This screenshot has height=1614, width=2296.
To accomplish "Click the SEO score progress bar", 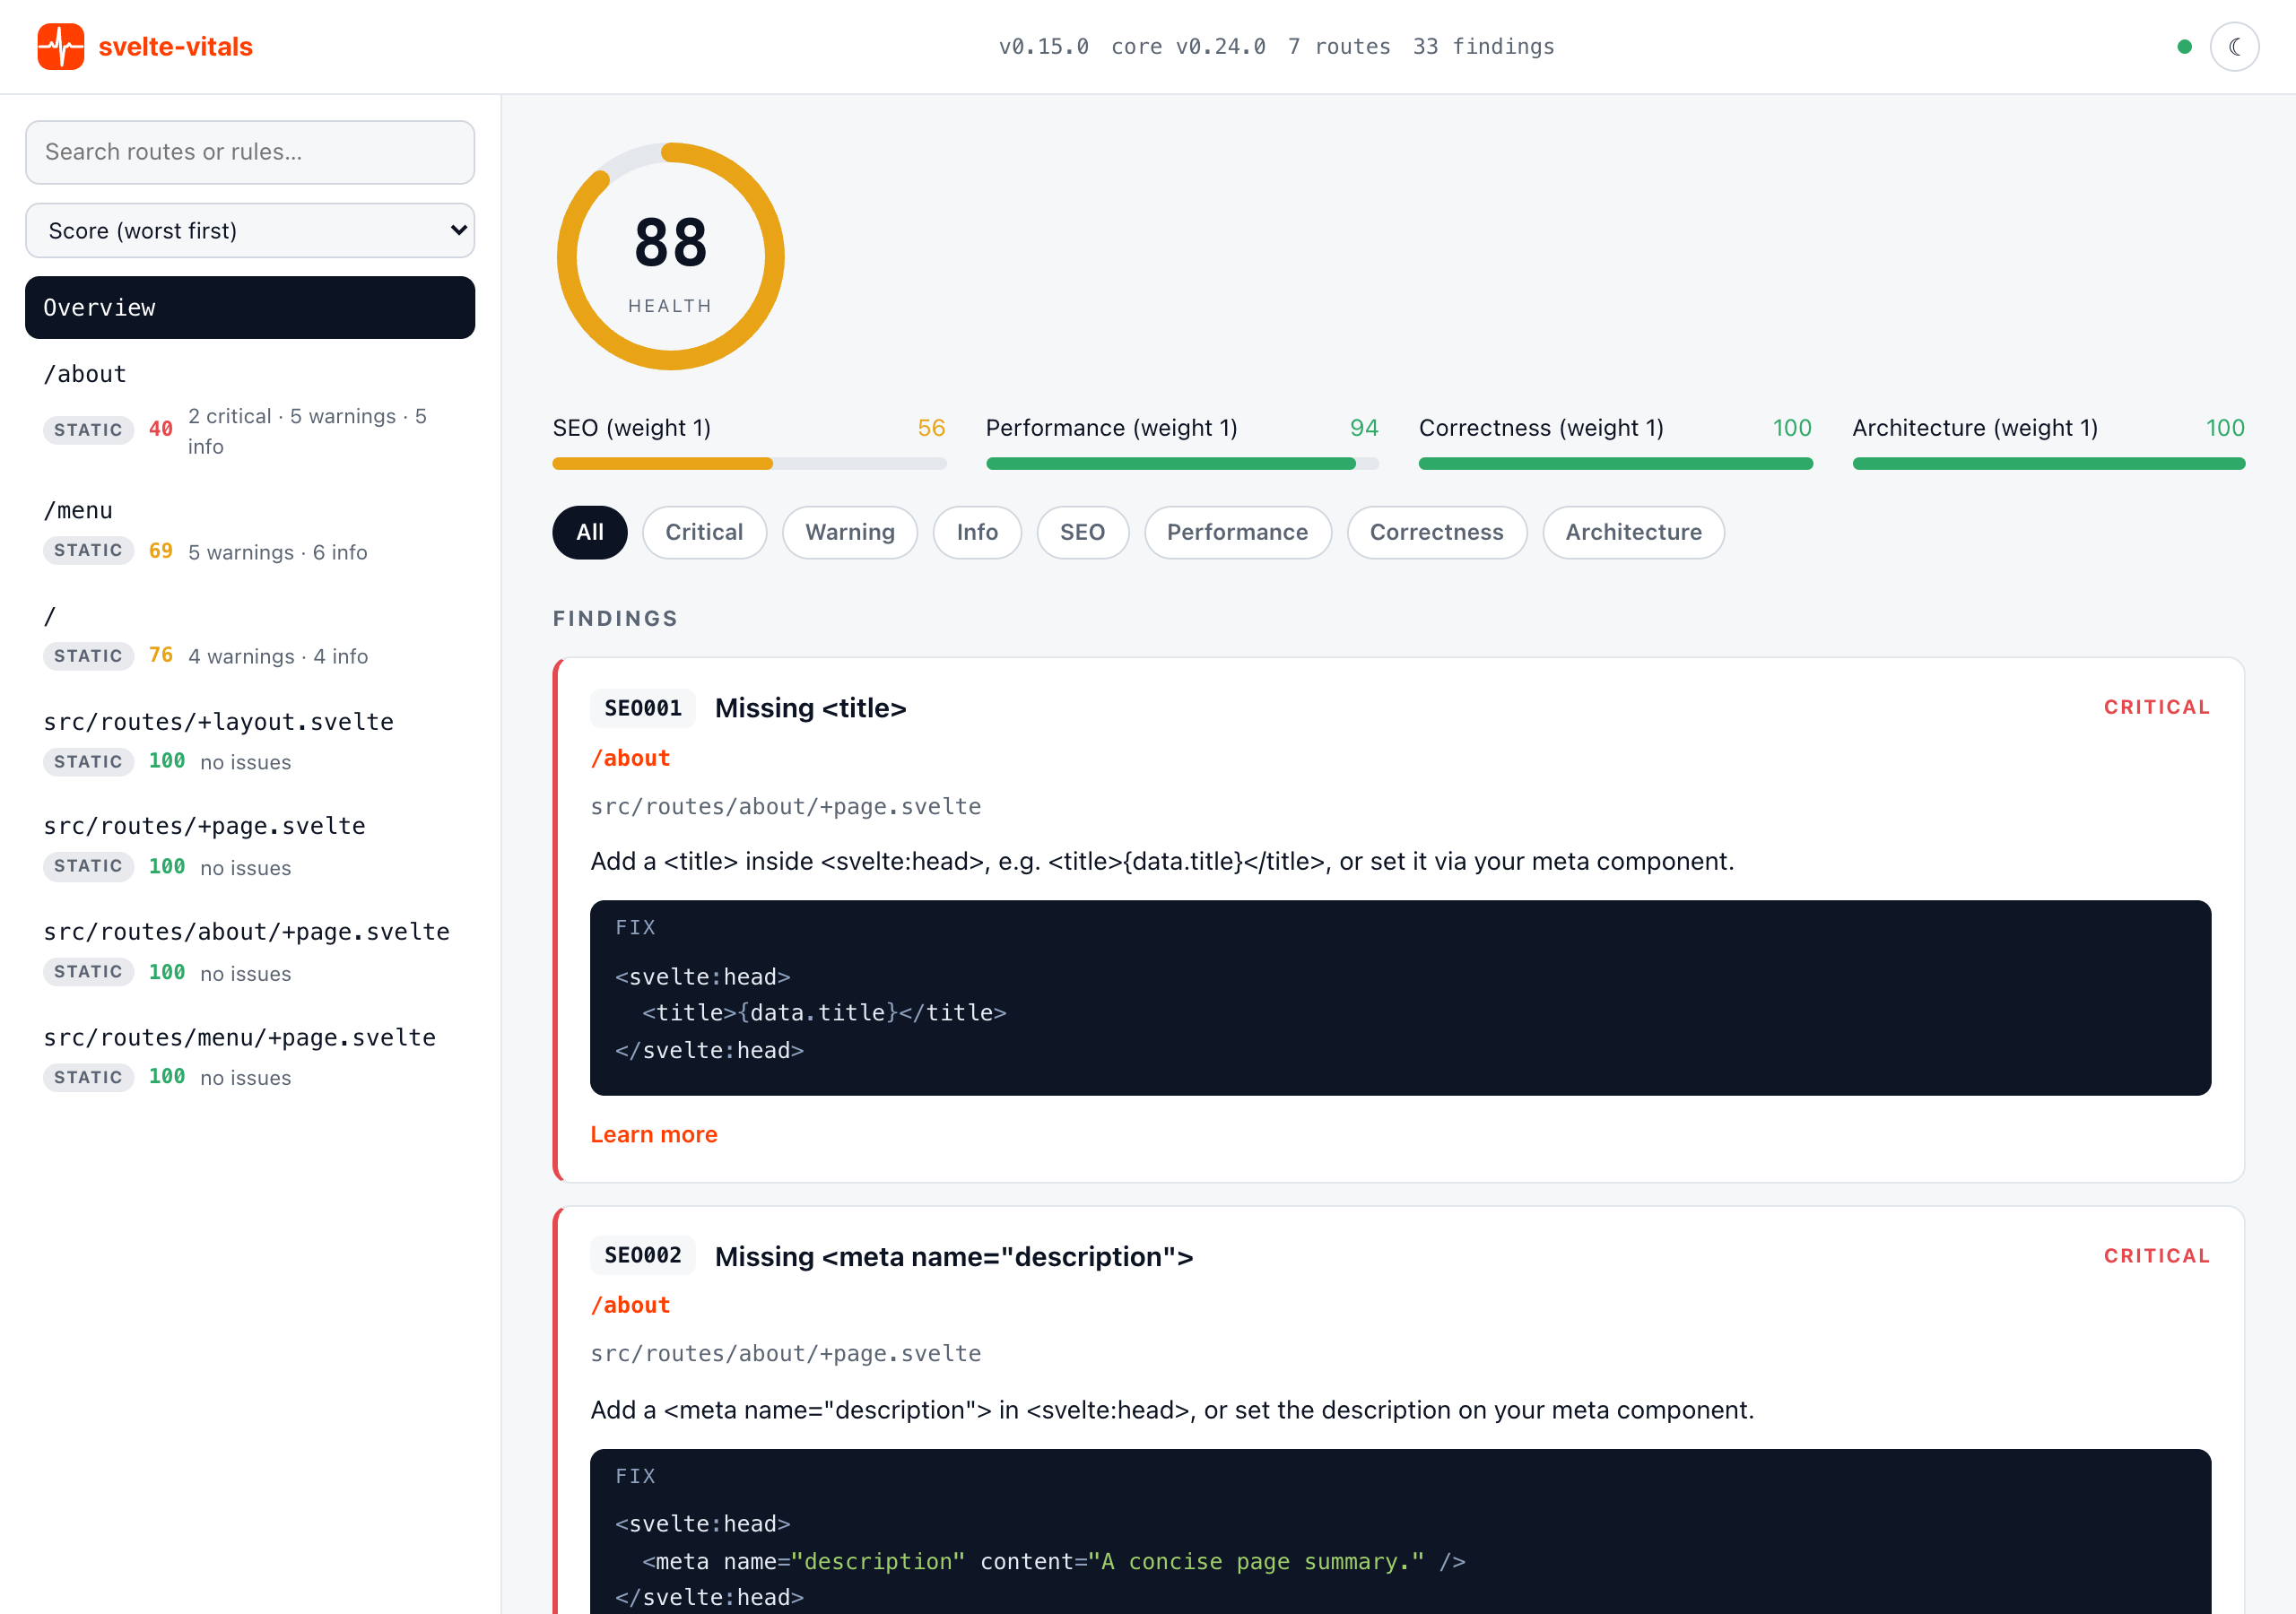I will point(749,464).
